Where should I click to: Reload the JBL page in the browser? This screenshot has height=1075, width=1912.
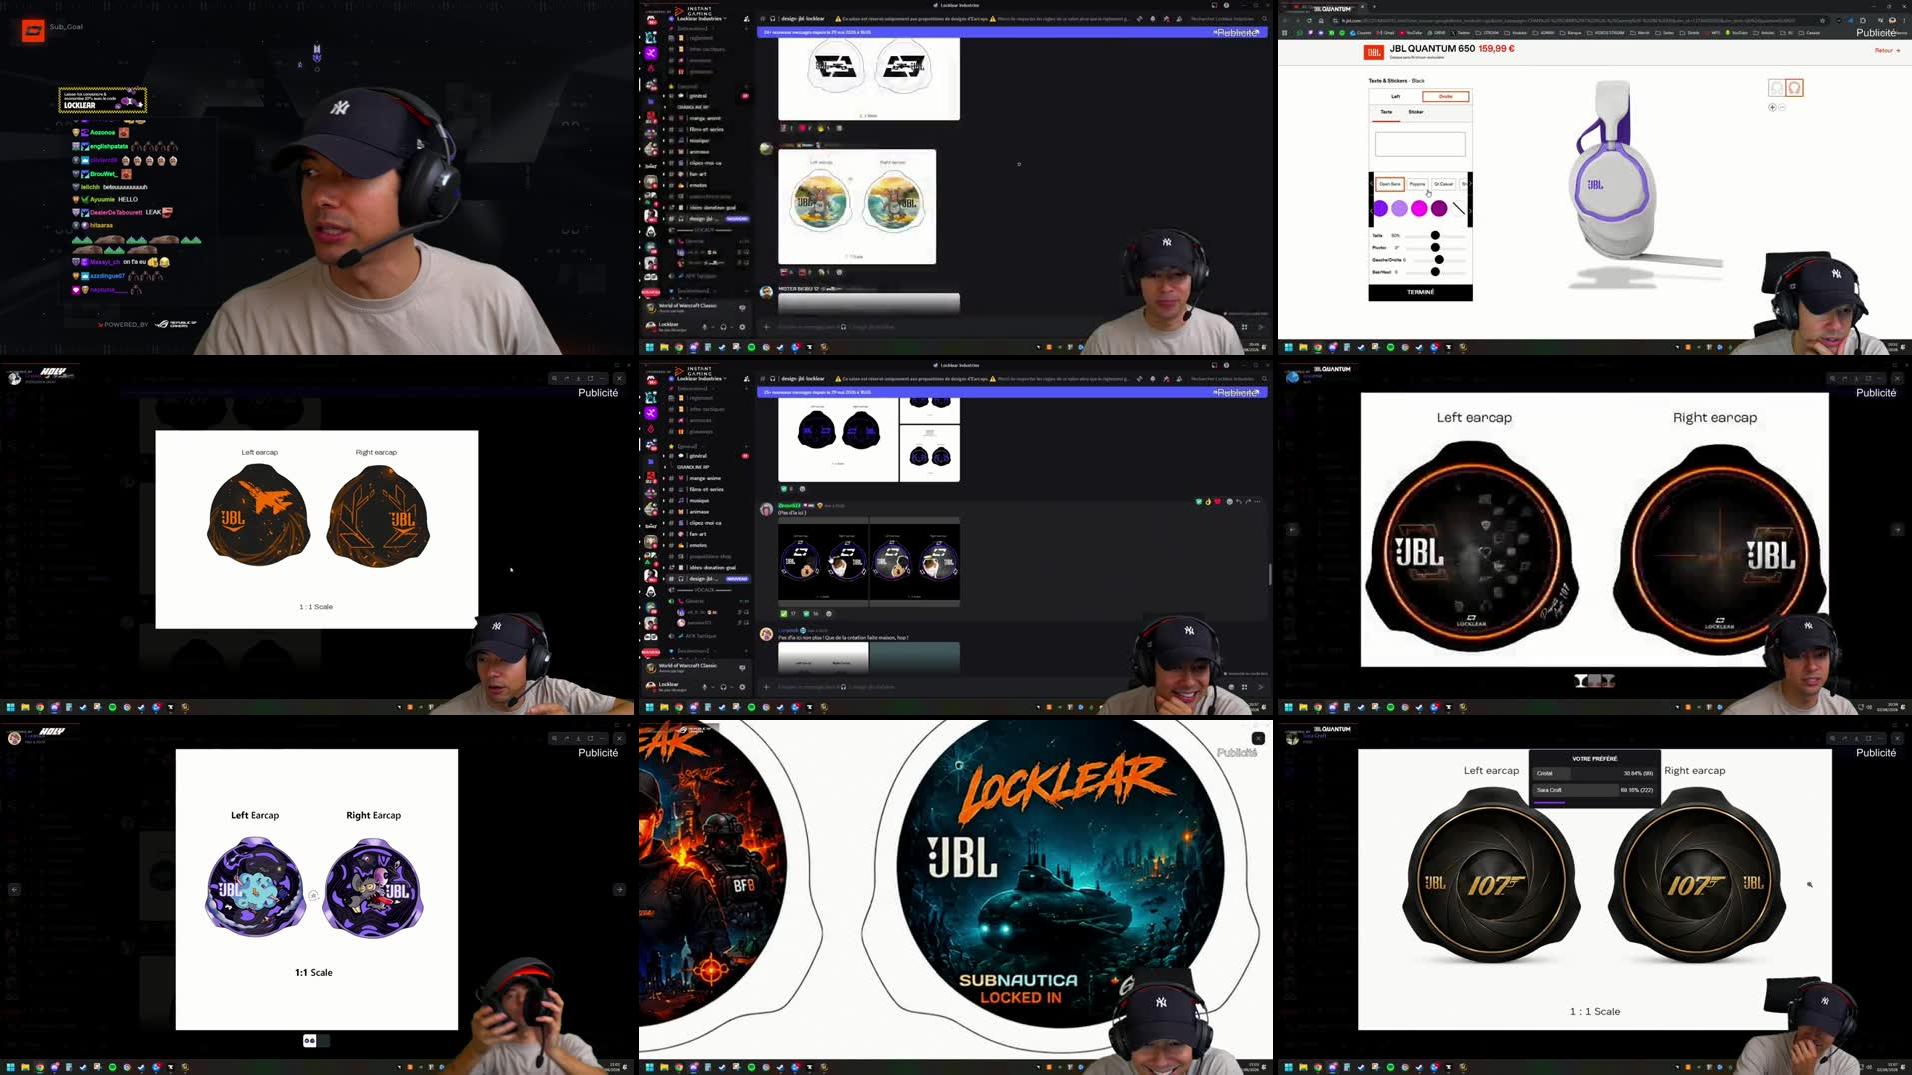[1309, 20]
